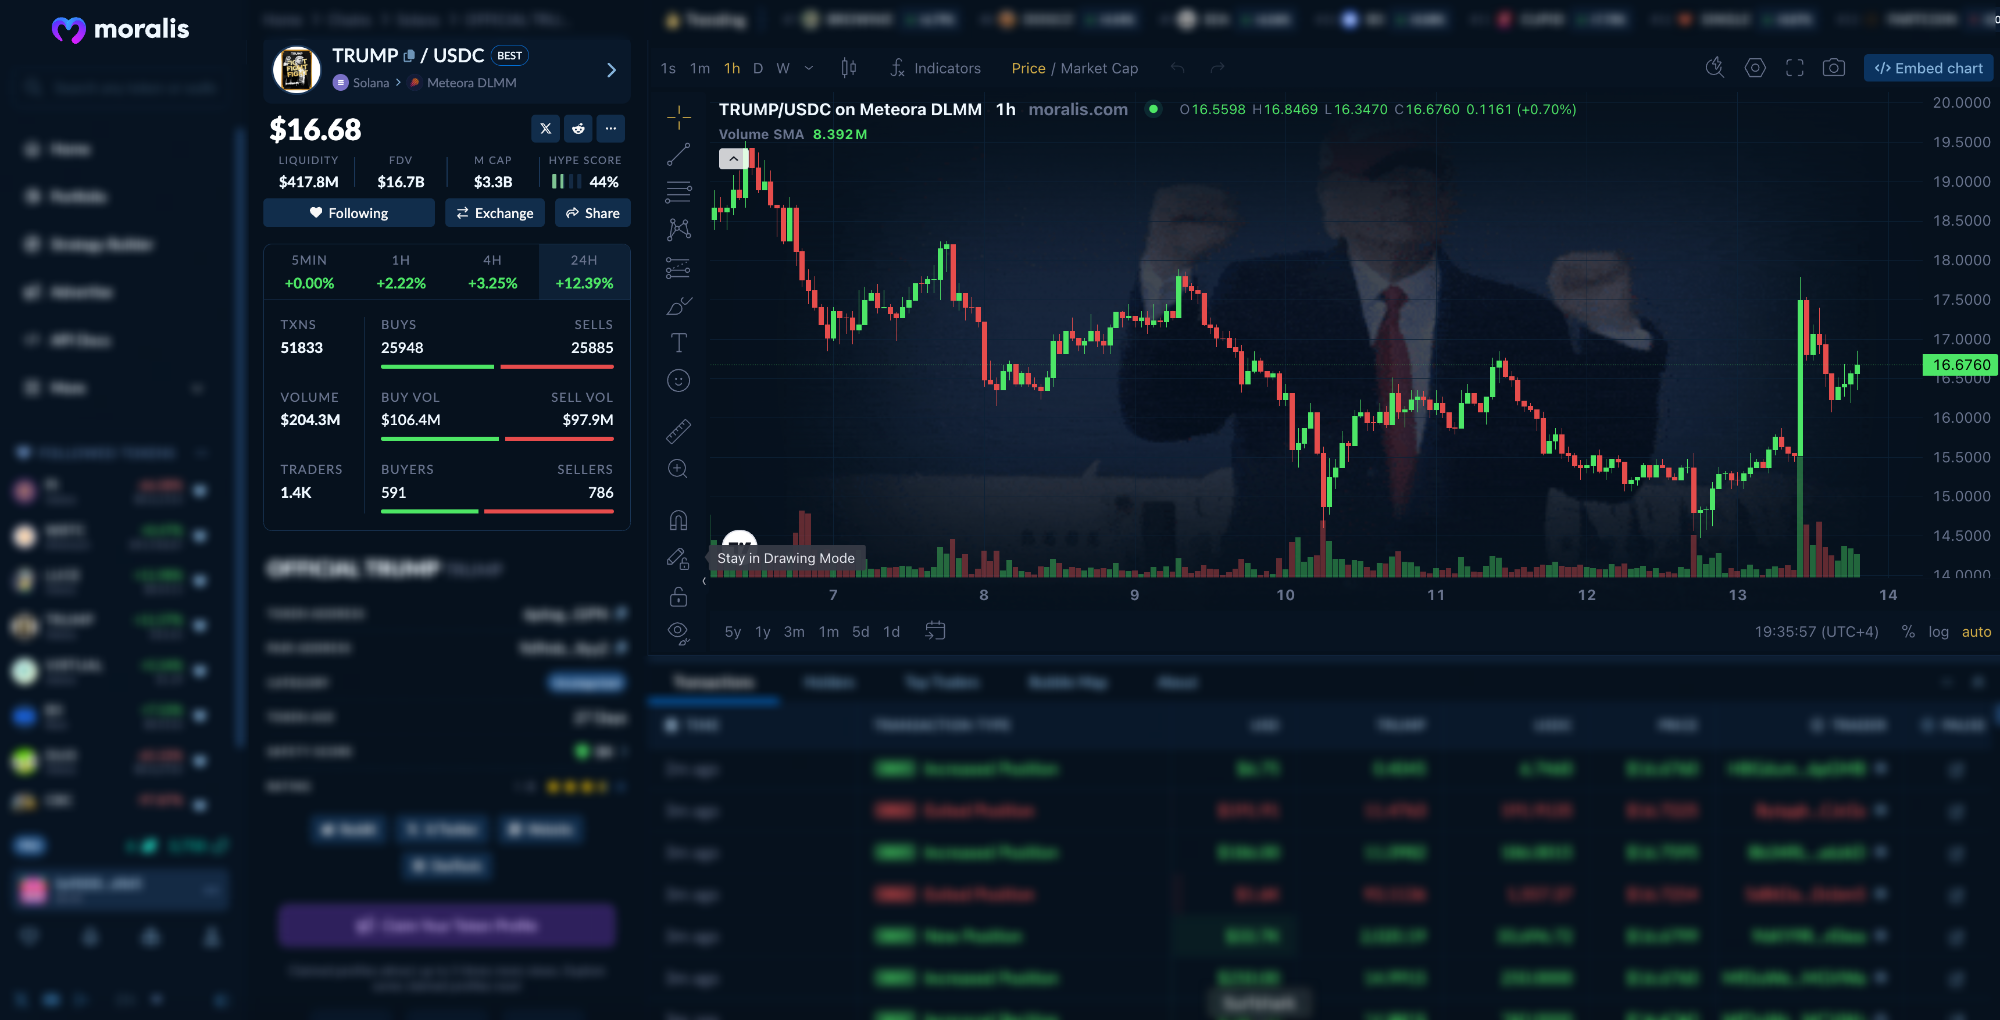Open the forecasting and projection tool

tap(679, 267)
